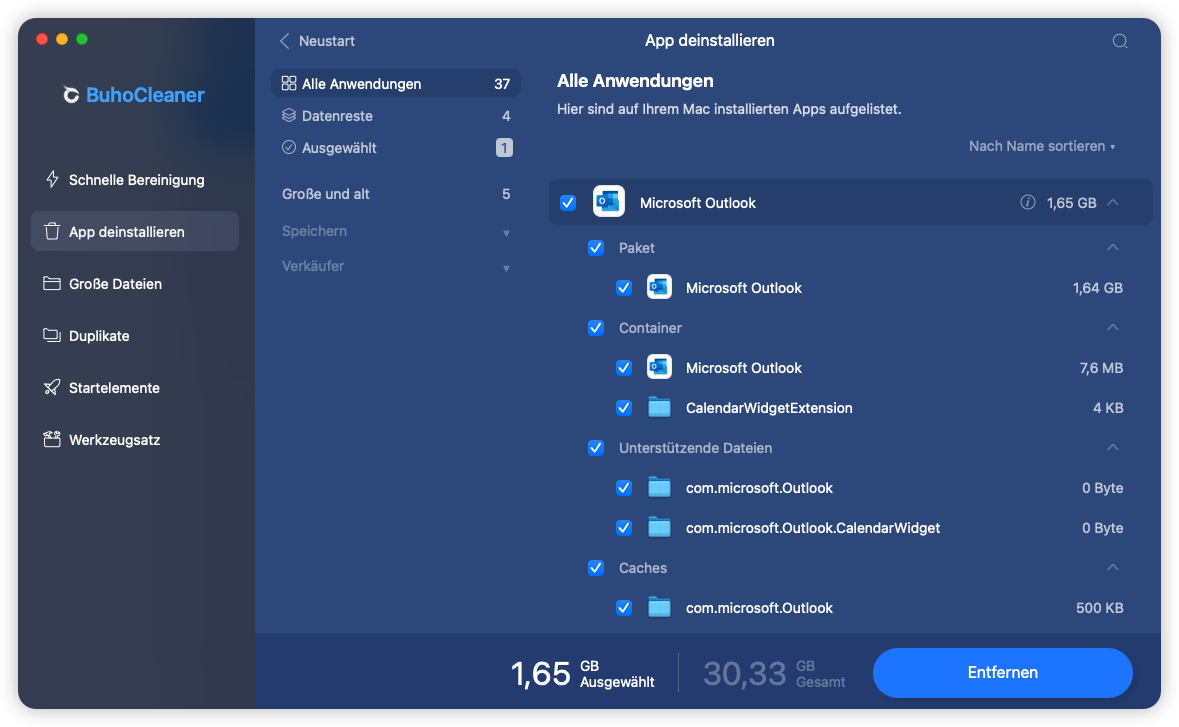
Task: Open Startelemente section
Action: coord(135,387)
